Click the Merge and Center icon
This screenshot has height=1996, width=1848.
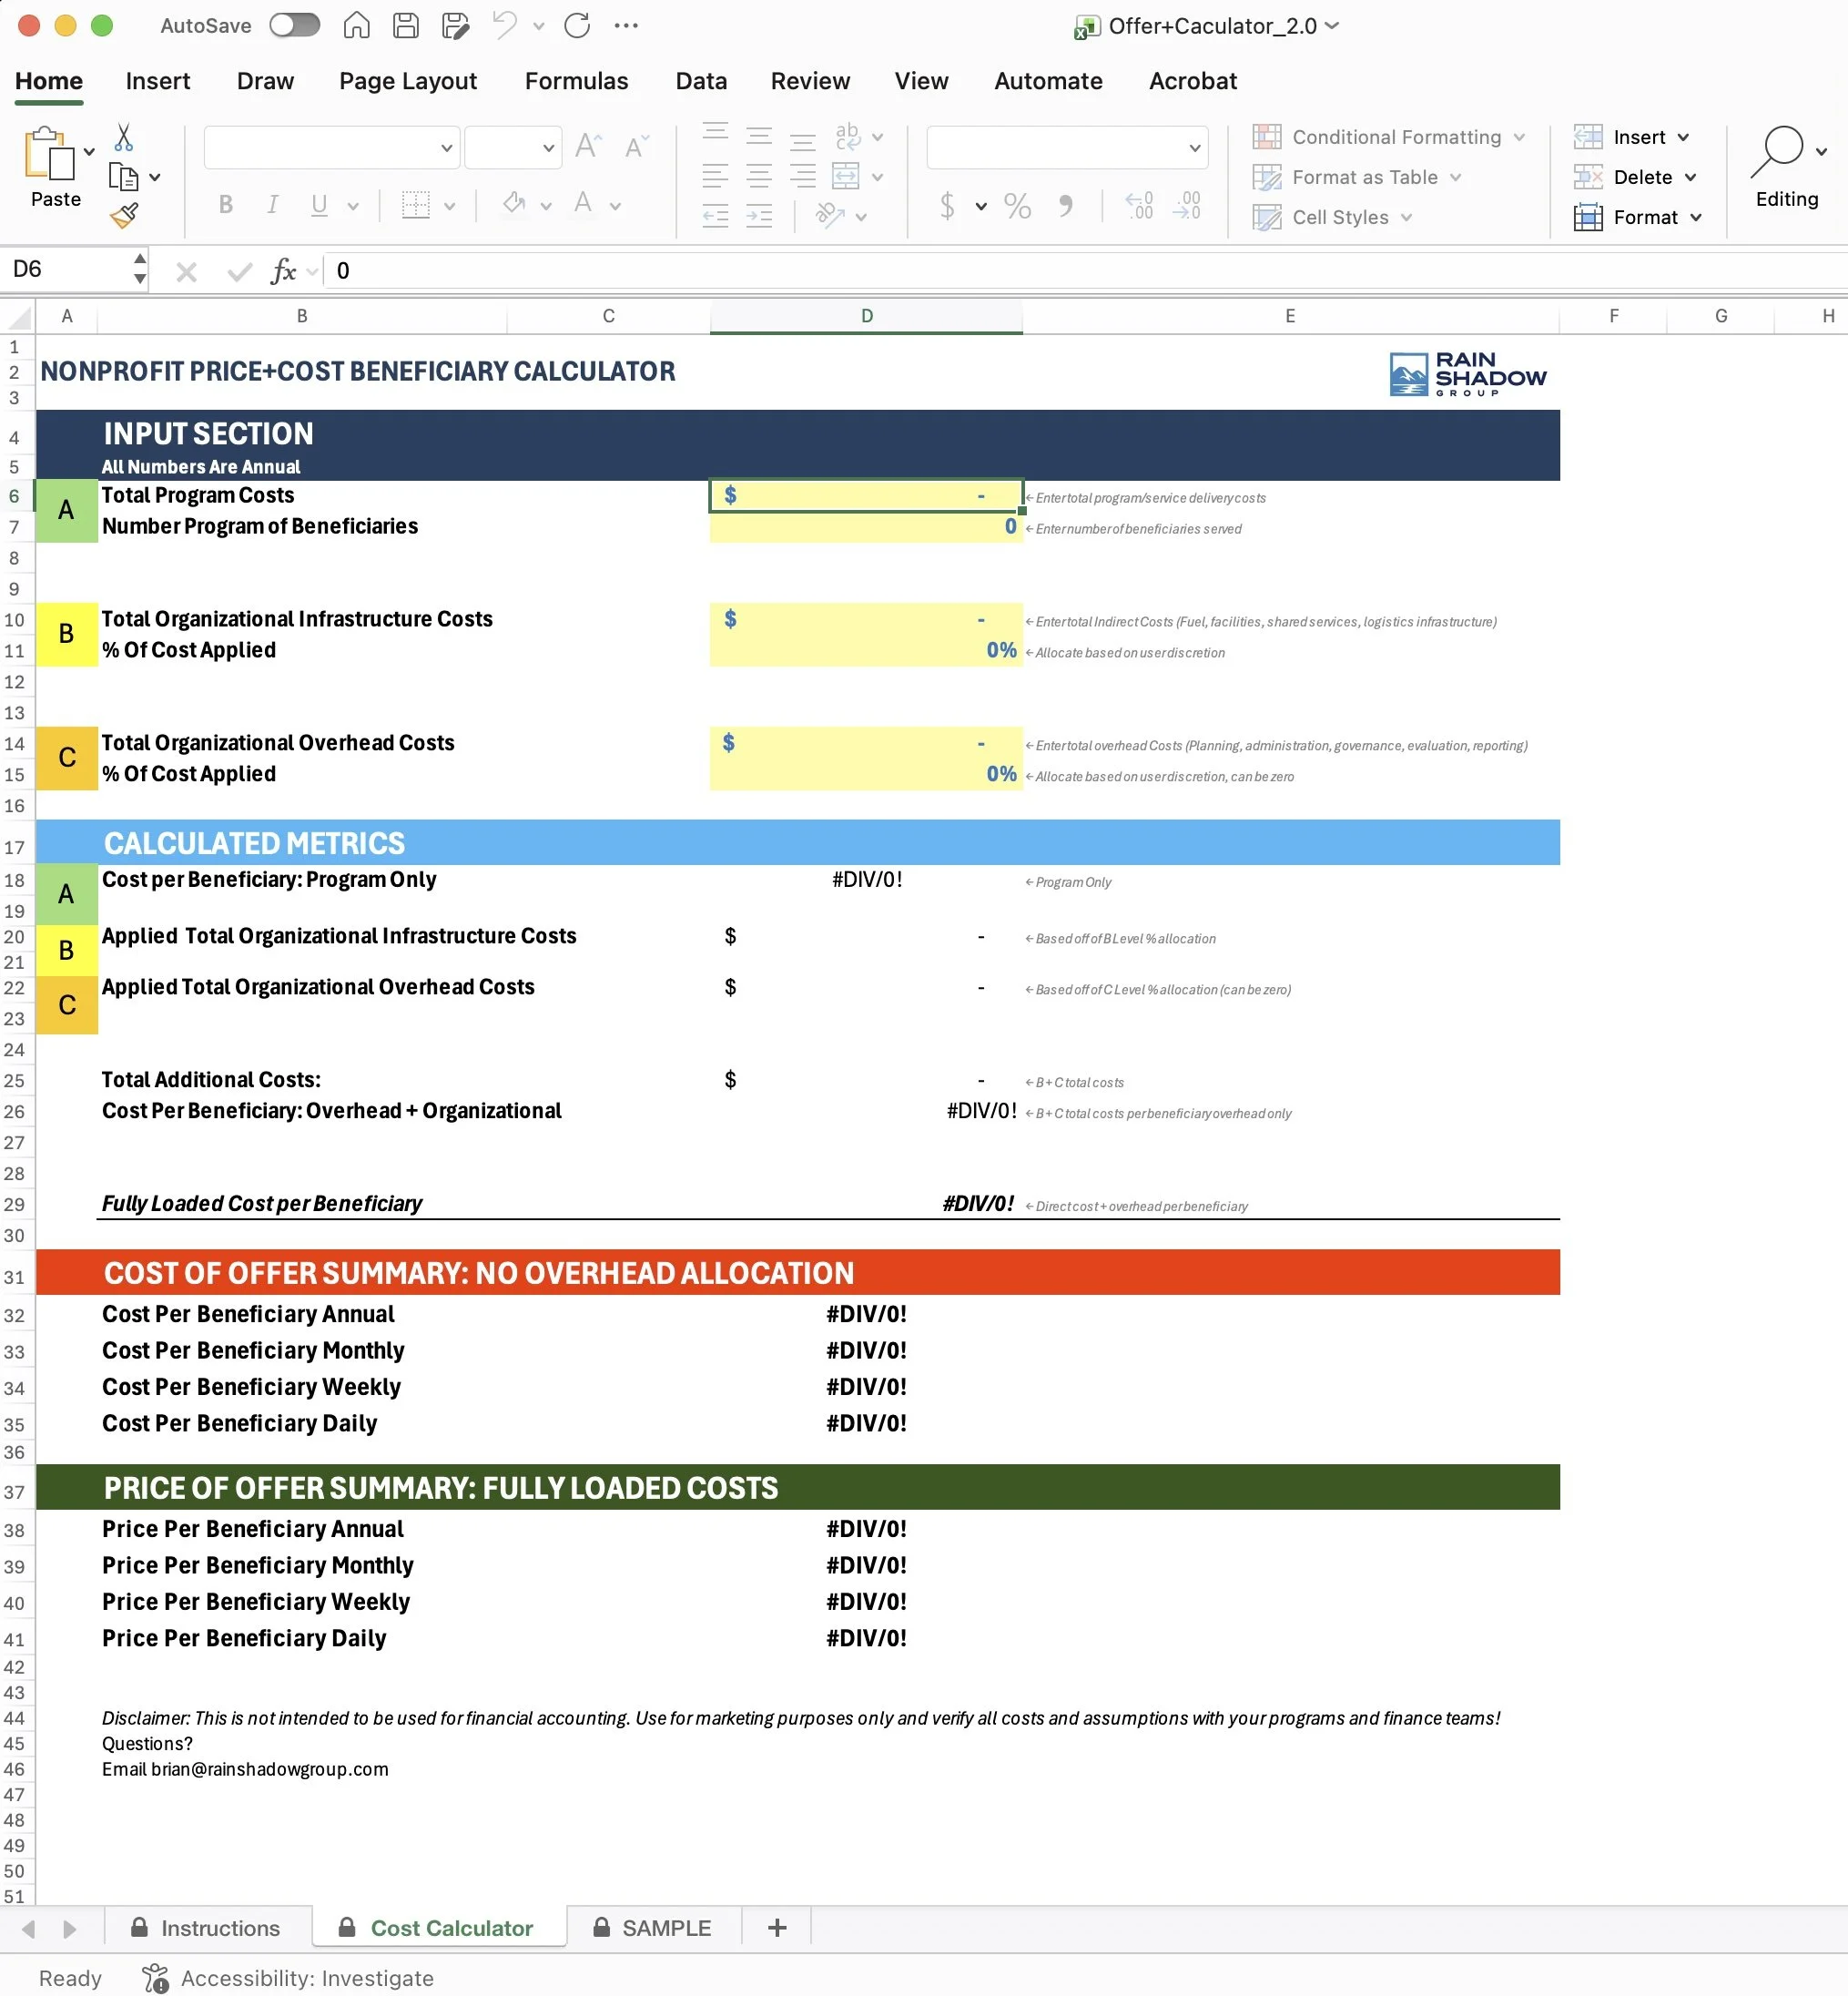[846, 177]
